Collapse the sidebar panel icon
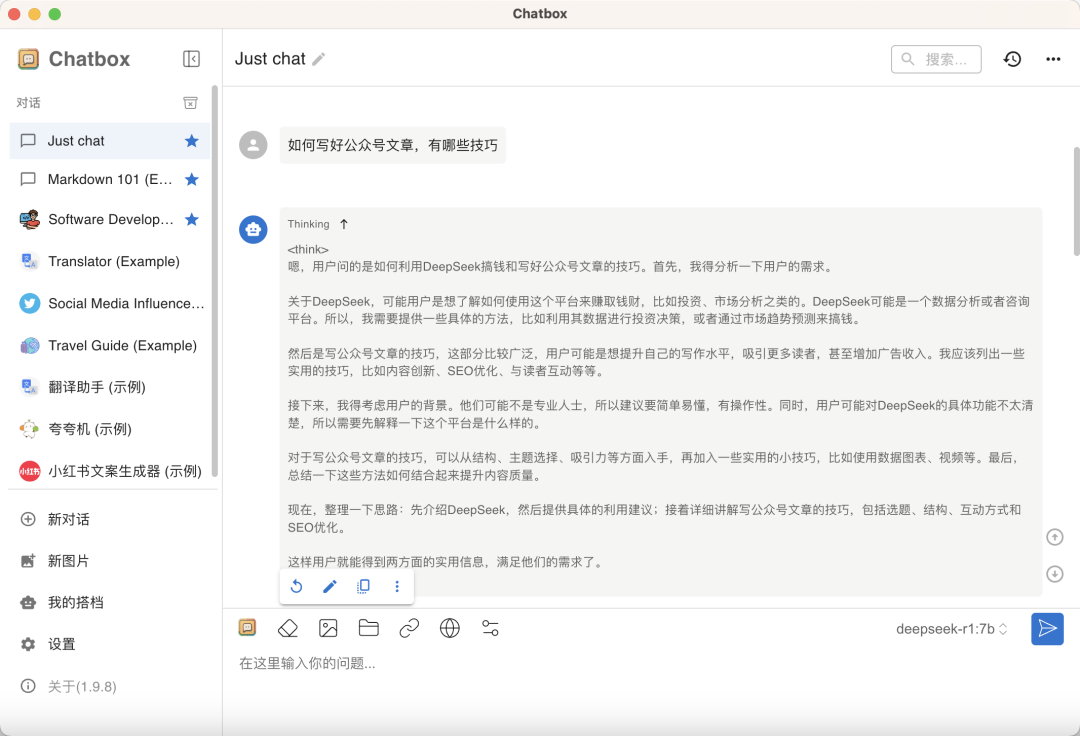The image size is (1080, 736). [191, 59]
